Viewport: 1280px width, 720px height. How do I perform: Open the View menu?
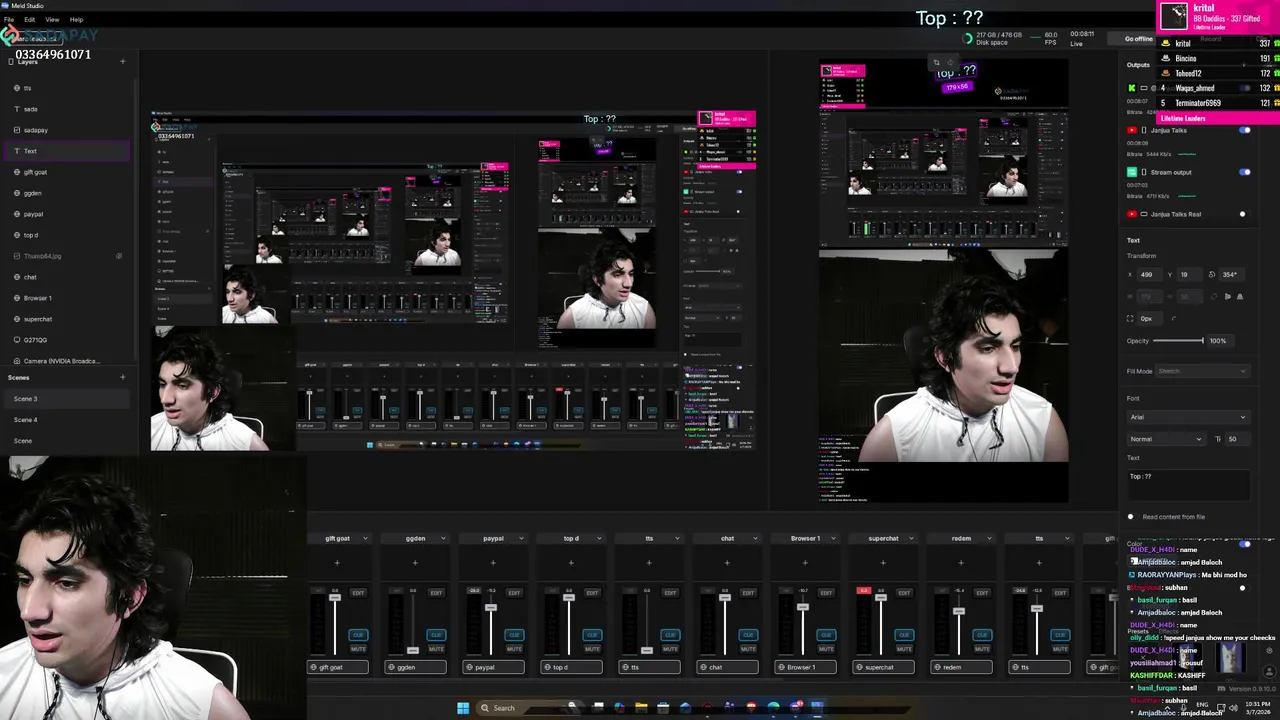coord(52,19)
